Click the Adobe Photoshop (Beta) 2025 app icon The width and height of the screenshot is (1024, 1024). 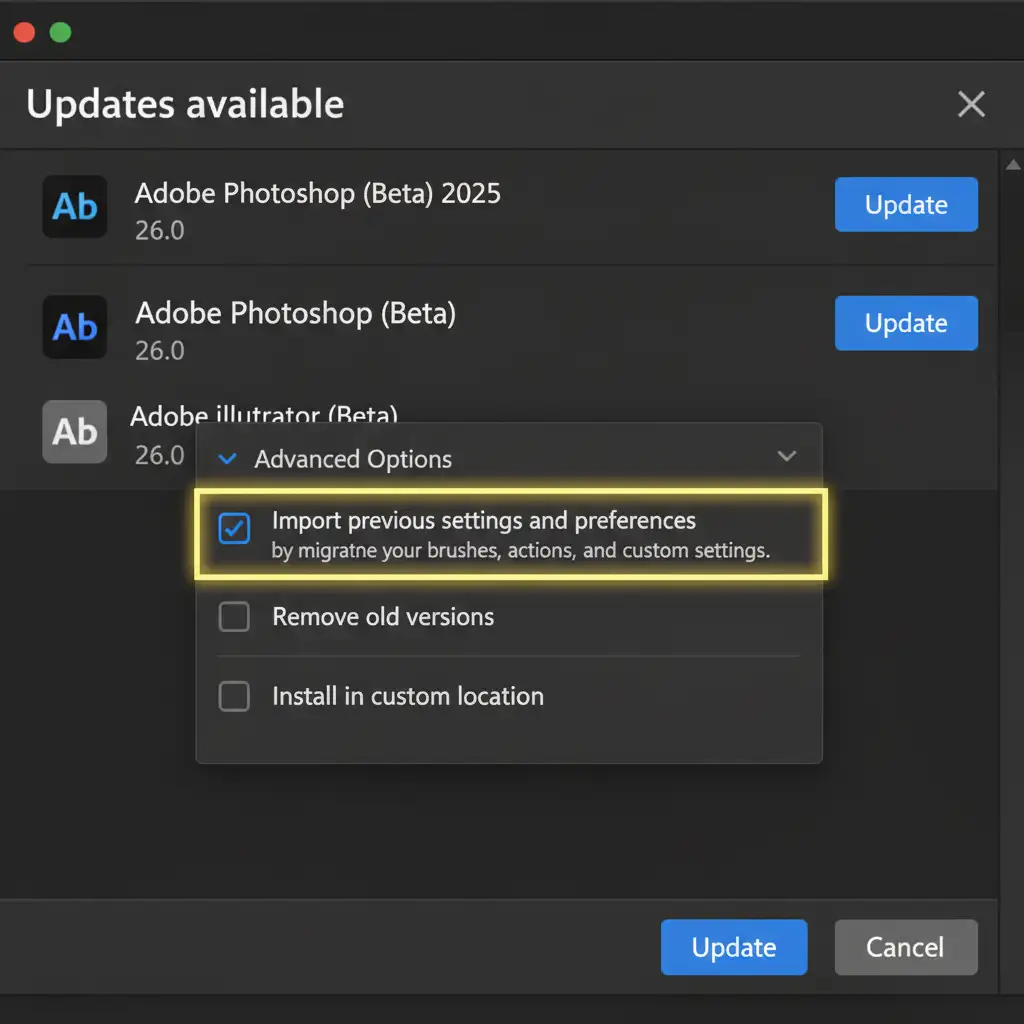[x=75, y=206]
